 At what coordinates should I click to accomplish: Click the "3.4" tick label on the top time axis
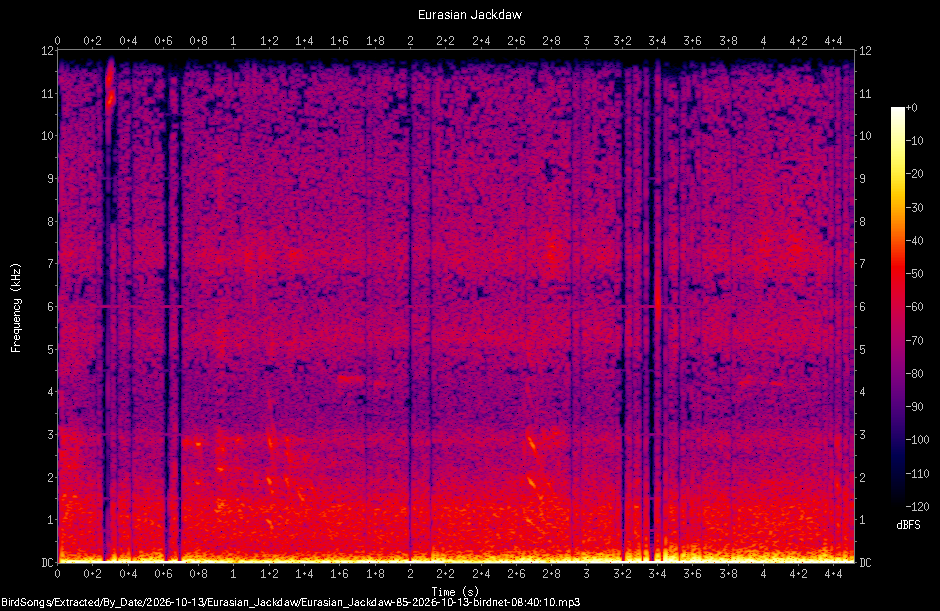657,41
